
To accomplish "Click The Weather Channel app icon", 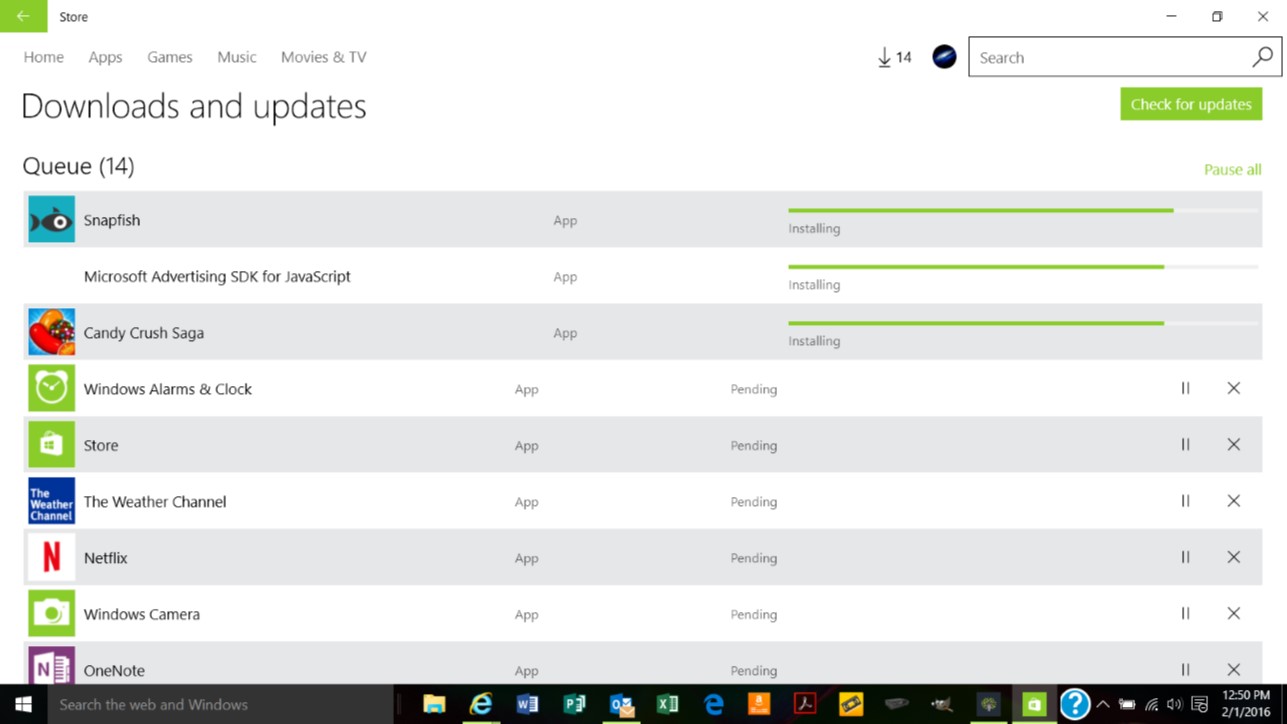I will (51, 501).
